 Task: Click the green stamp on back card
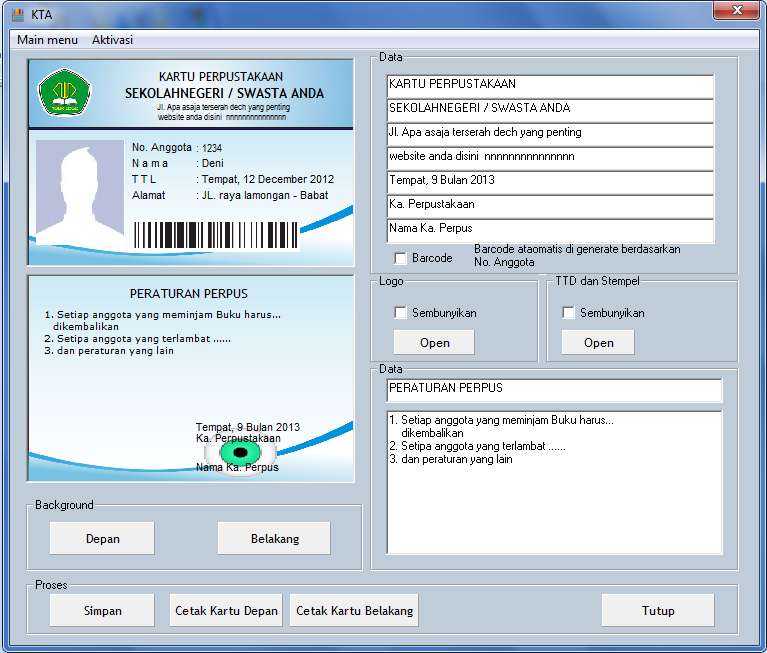coord(240,452)
